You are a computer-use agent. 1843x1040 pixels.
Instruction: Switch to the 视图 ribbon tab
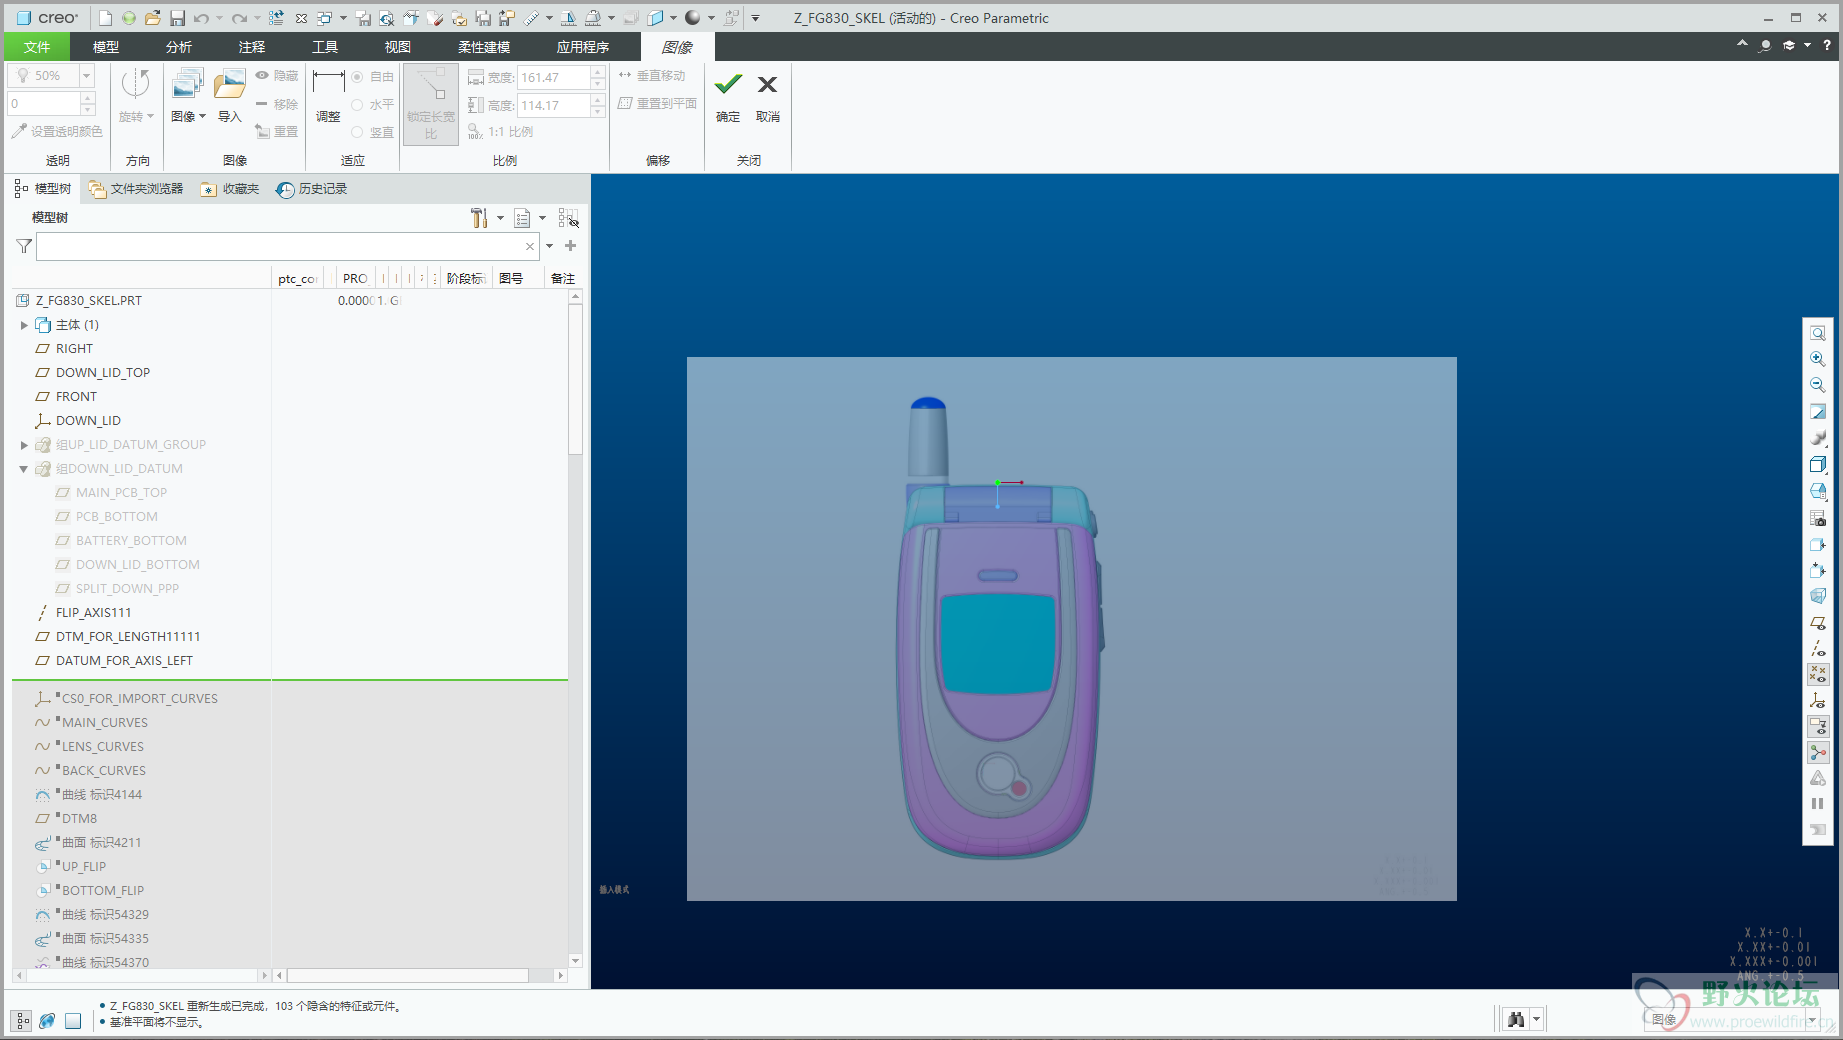coord(398,47)
